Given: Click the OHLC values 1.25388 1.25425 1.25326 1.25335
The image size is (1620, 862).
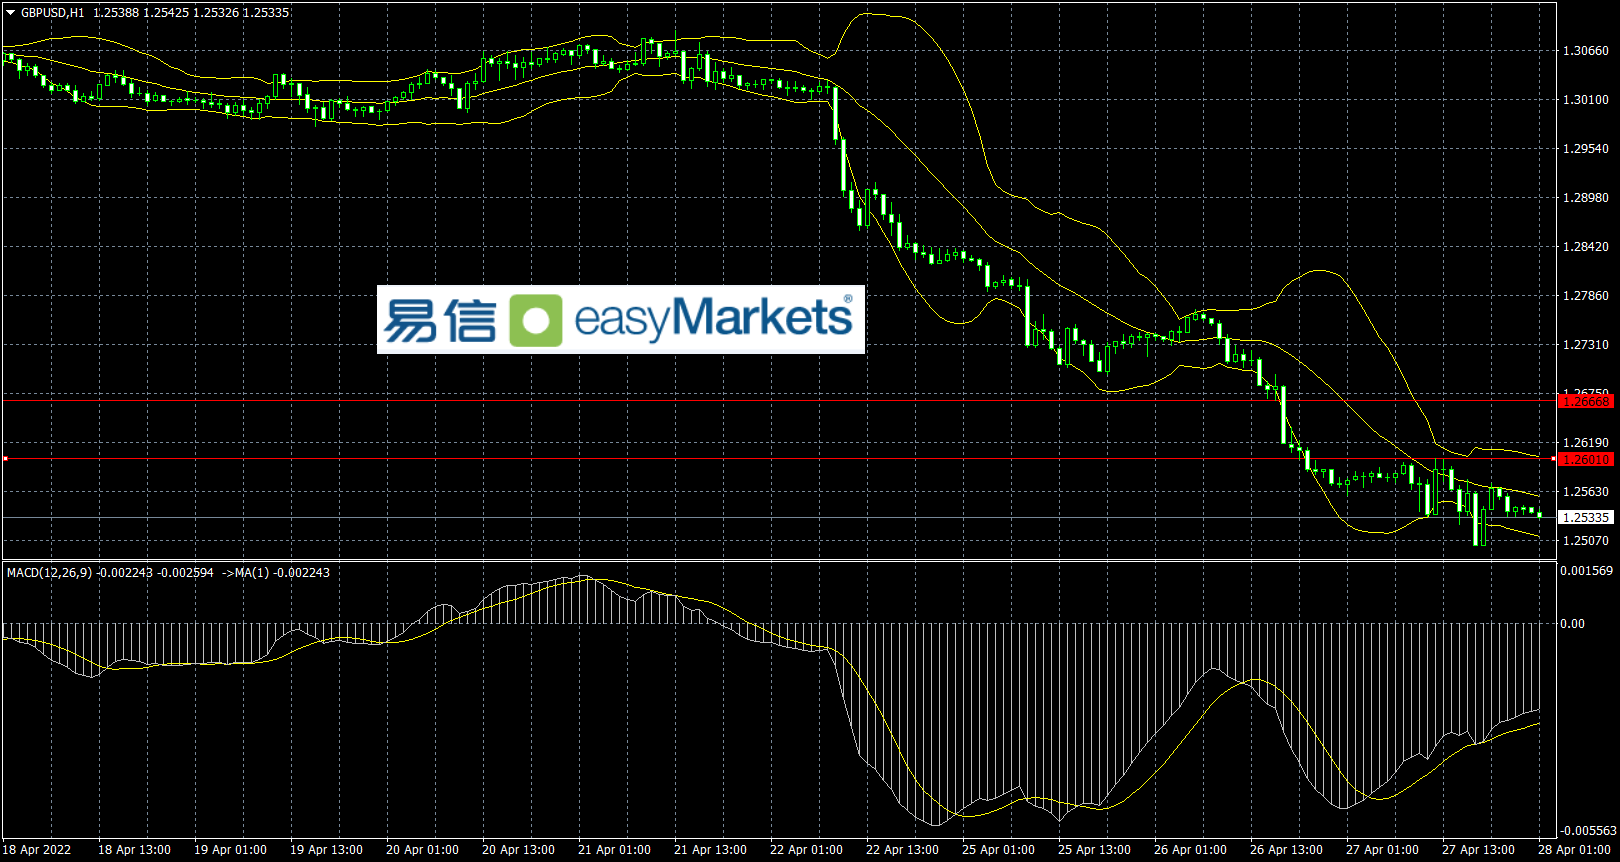Looking at the screenshot, I should (x=191, y=13).
